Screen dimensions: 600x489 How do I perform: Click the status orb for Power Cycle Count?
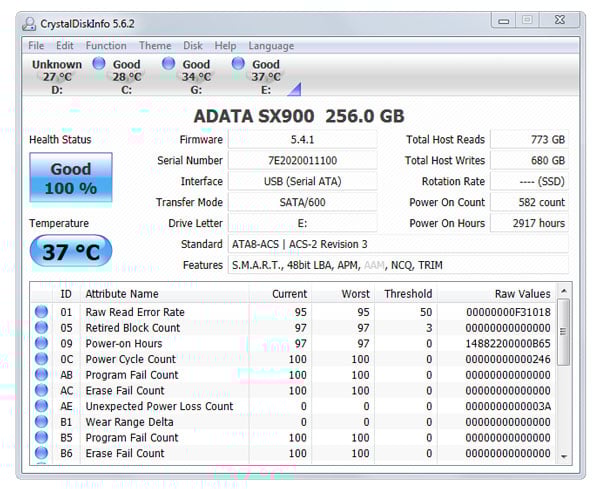point(41,359)
